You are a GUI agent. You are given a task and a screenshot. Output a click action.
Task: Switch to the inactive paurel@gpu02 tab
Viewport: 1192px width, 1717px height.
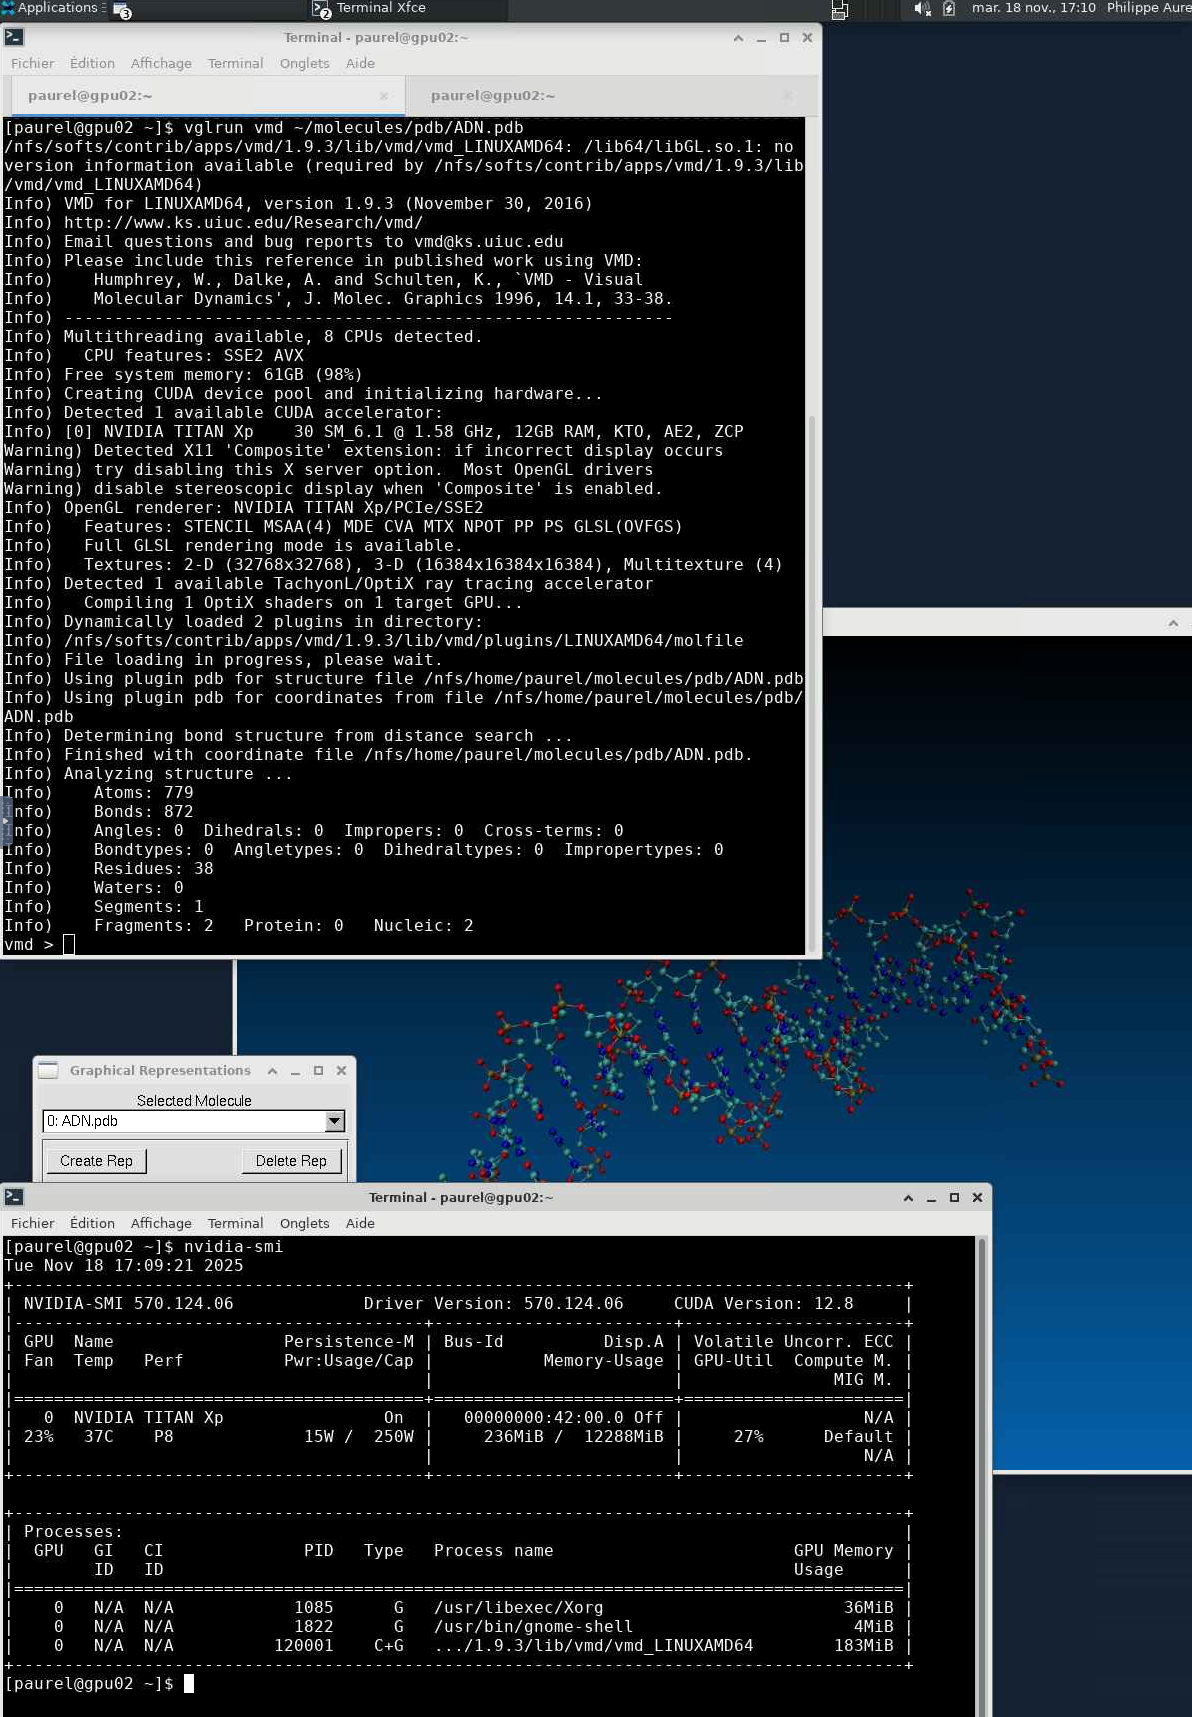click(492, 96)
